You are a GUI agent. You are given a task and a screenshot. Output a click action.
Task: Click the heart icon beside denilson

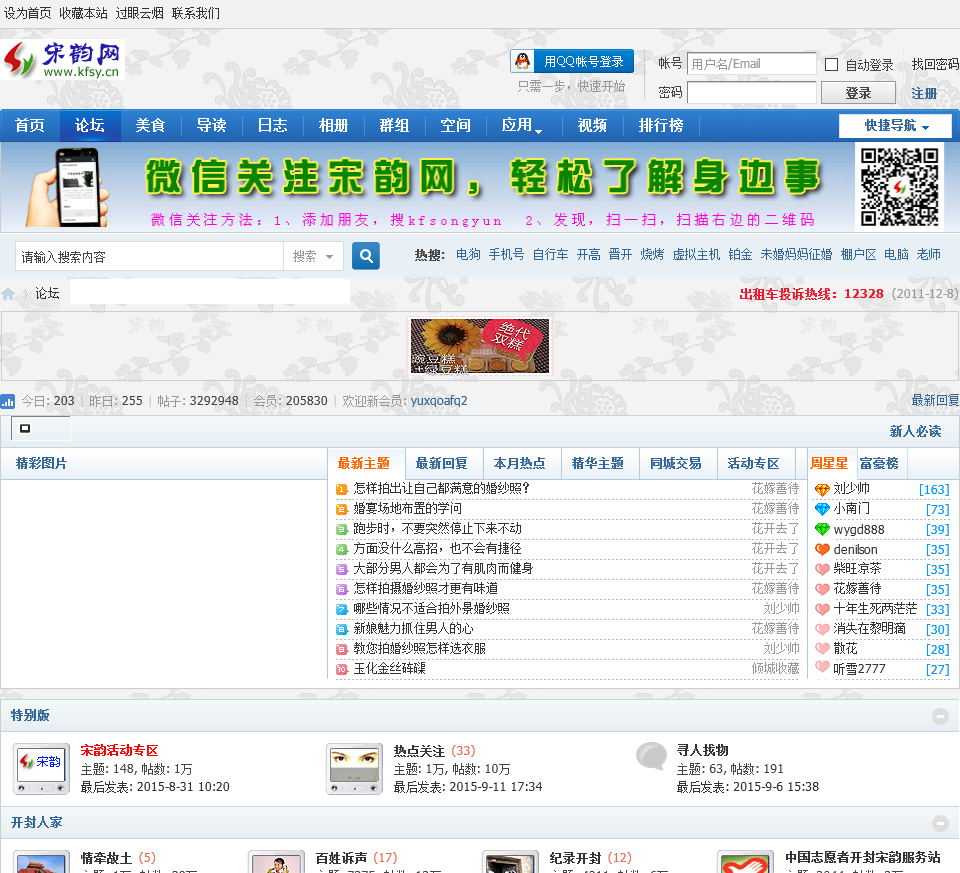822,550
